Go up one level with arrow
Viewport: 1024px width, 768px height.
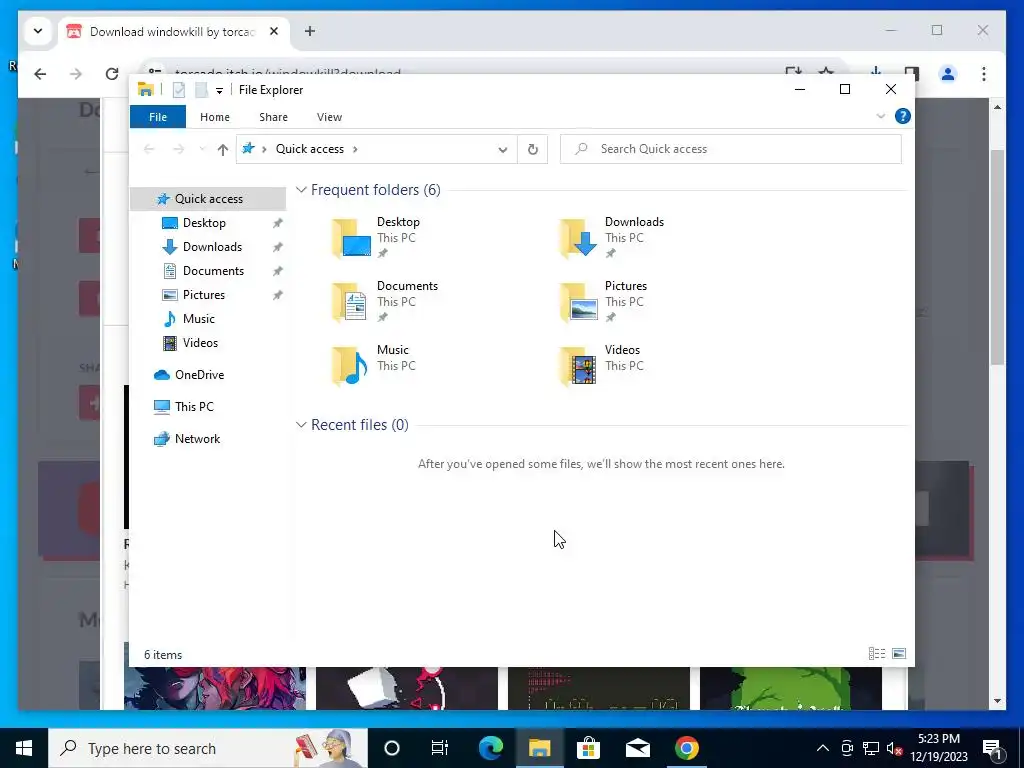tap(223, 150)
